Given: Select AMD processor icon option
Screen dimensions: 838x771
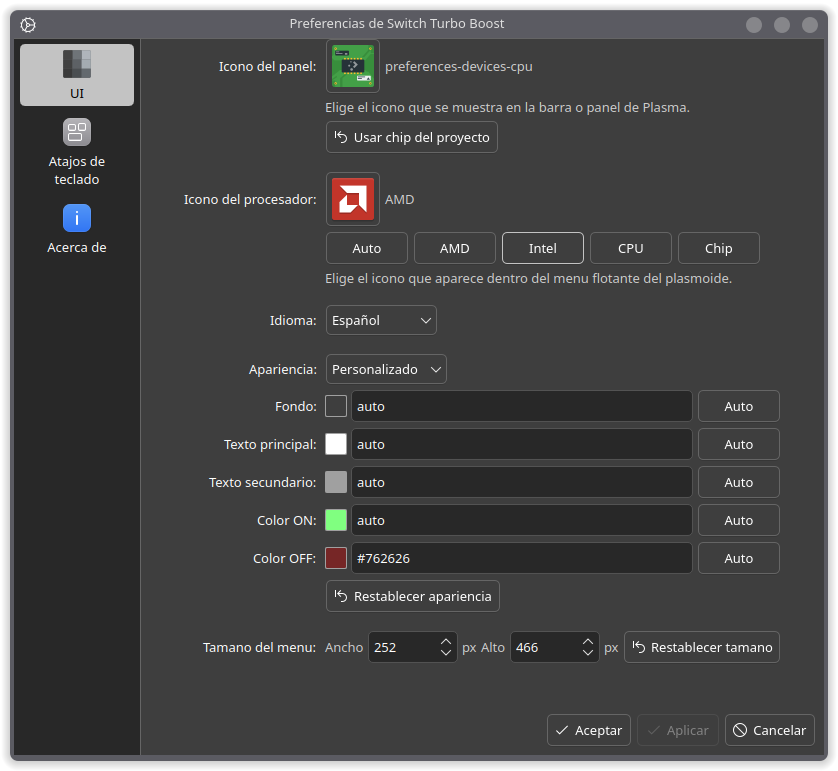Looking at the screenshot, I should point(454,248).
